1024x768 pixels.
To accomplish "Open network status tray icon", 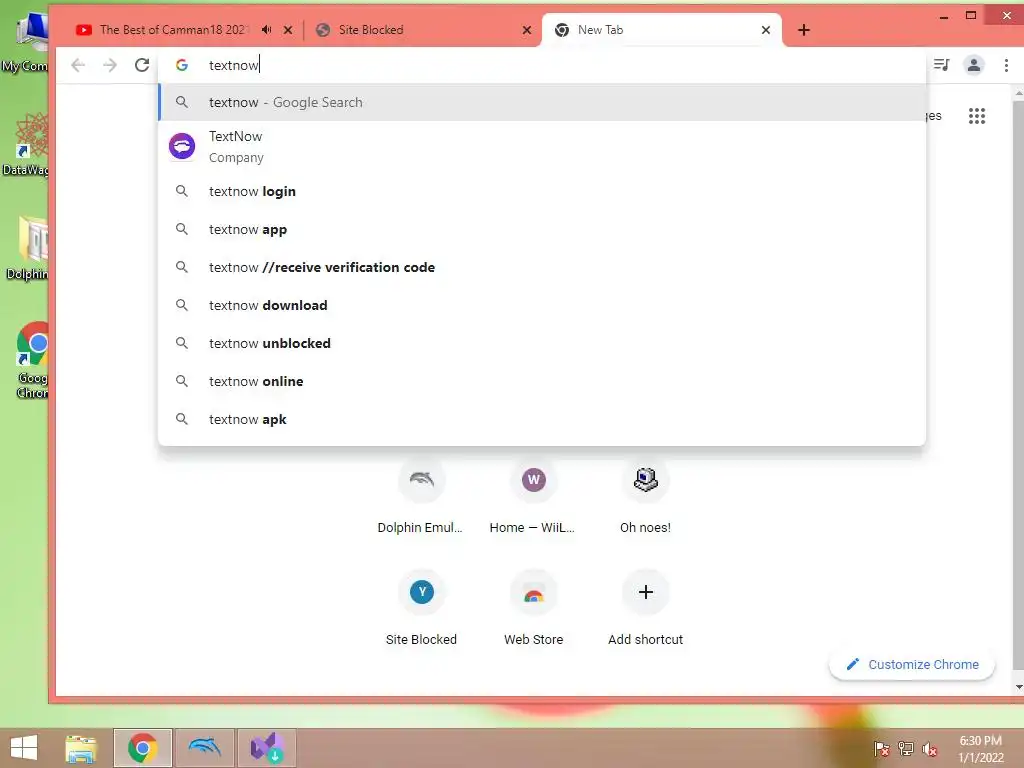I will point(906,749).
